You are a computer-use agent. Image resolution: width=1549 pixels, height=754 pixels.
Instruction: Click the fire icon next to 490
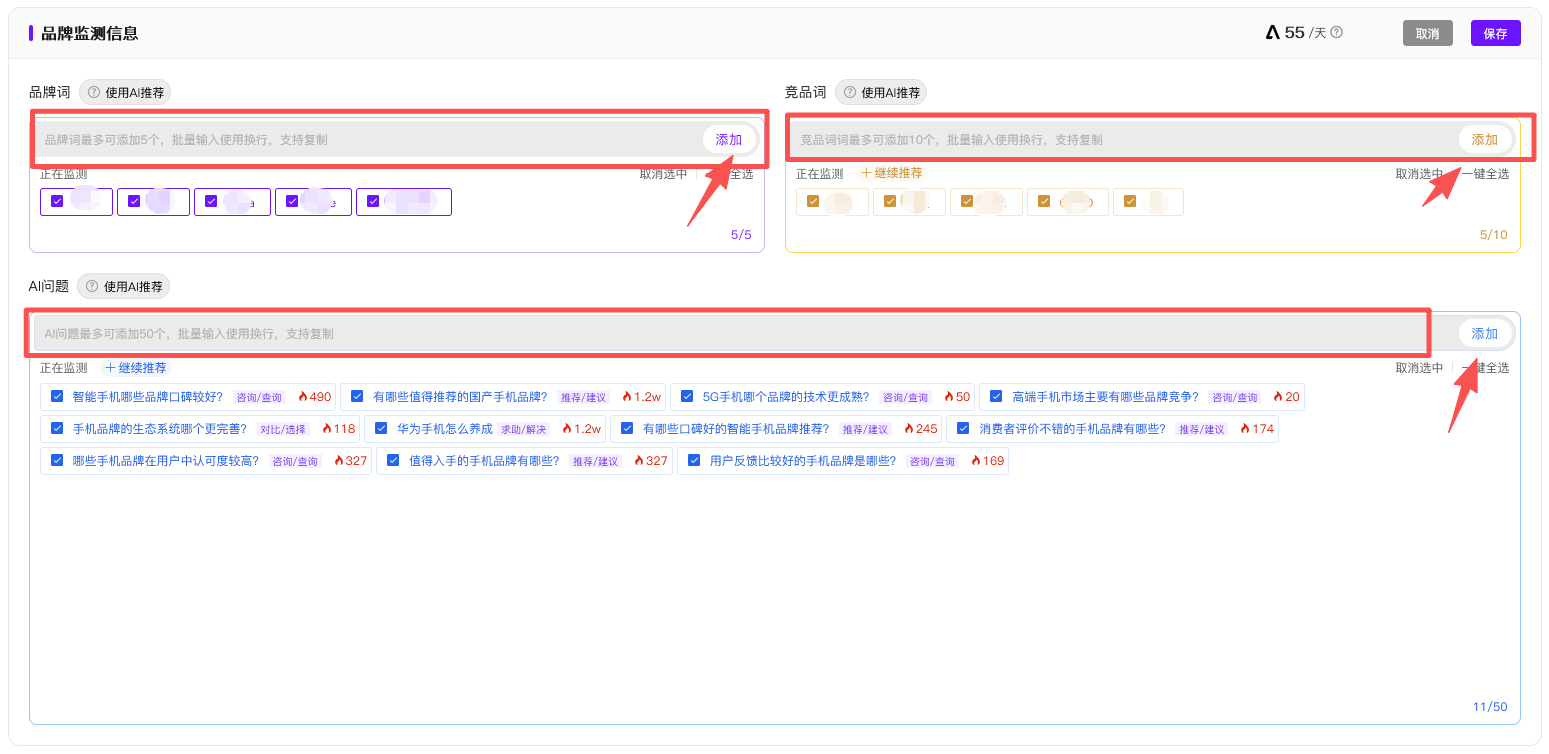pos(302,397)
